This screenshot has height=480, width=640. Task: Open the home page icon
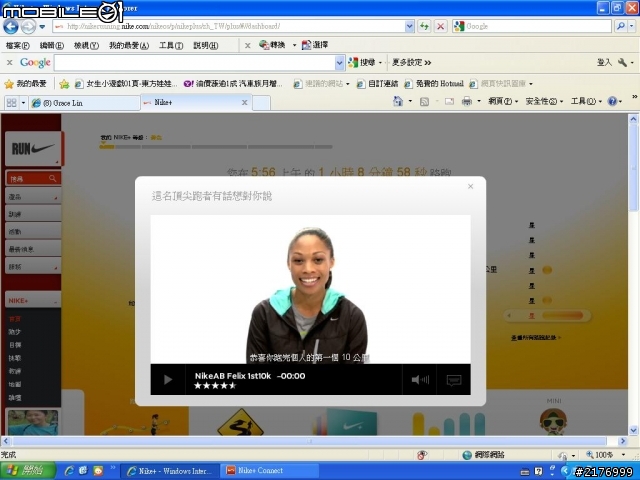tap(398, 101)
